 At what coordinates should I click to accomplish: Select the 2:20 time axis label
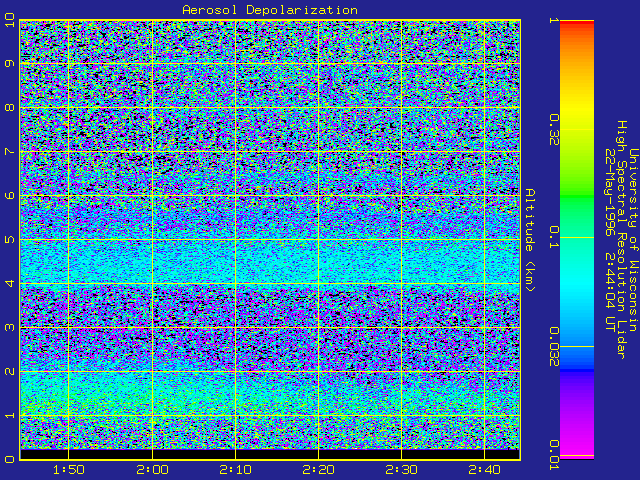(318, 470)
